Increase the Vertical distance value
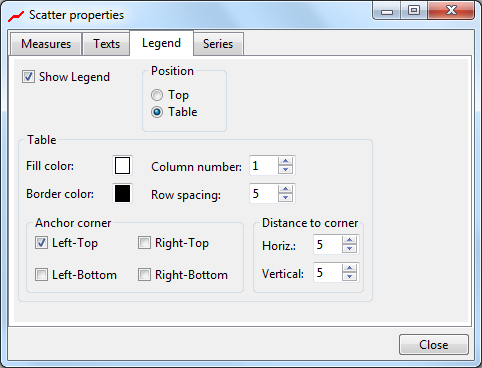 click(349, 268)
